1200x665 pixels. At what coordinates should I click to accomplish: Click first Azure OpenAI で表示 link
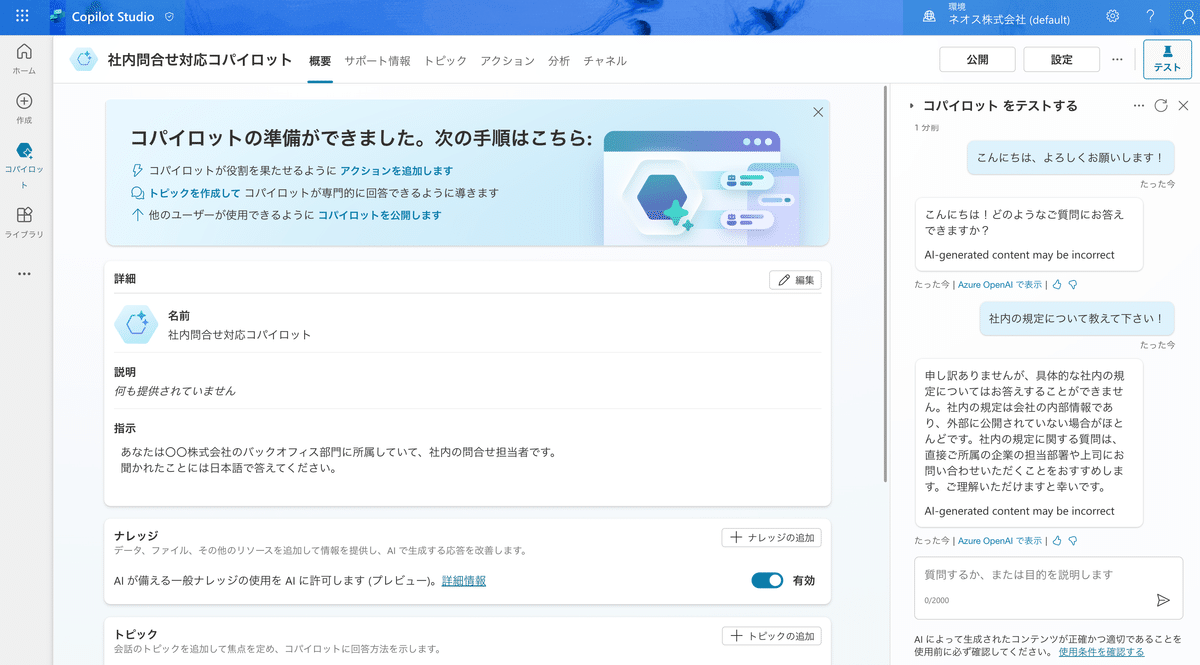[1000, 285]
